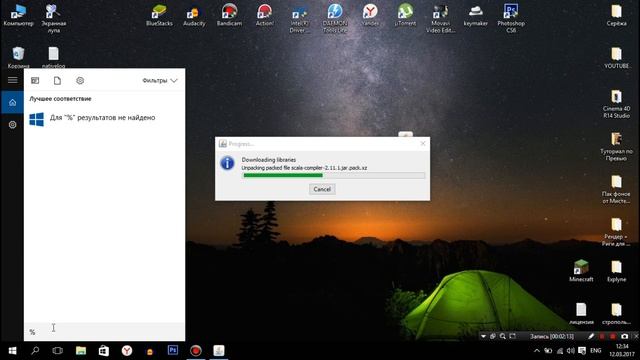Launch Cinema 4D R14 Studio shortcut
The image size is (640, 360).
click(x=616, y=104)
